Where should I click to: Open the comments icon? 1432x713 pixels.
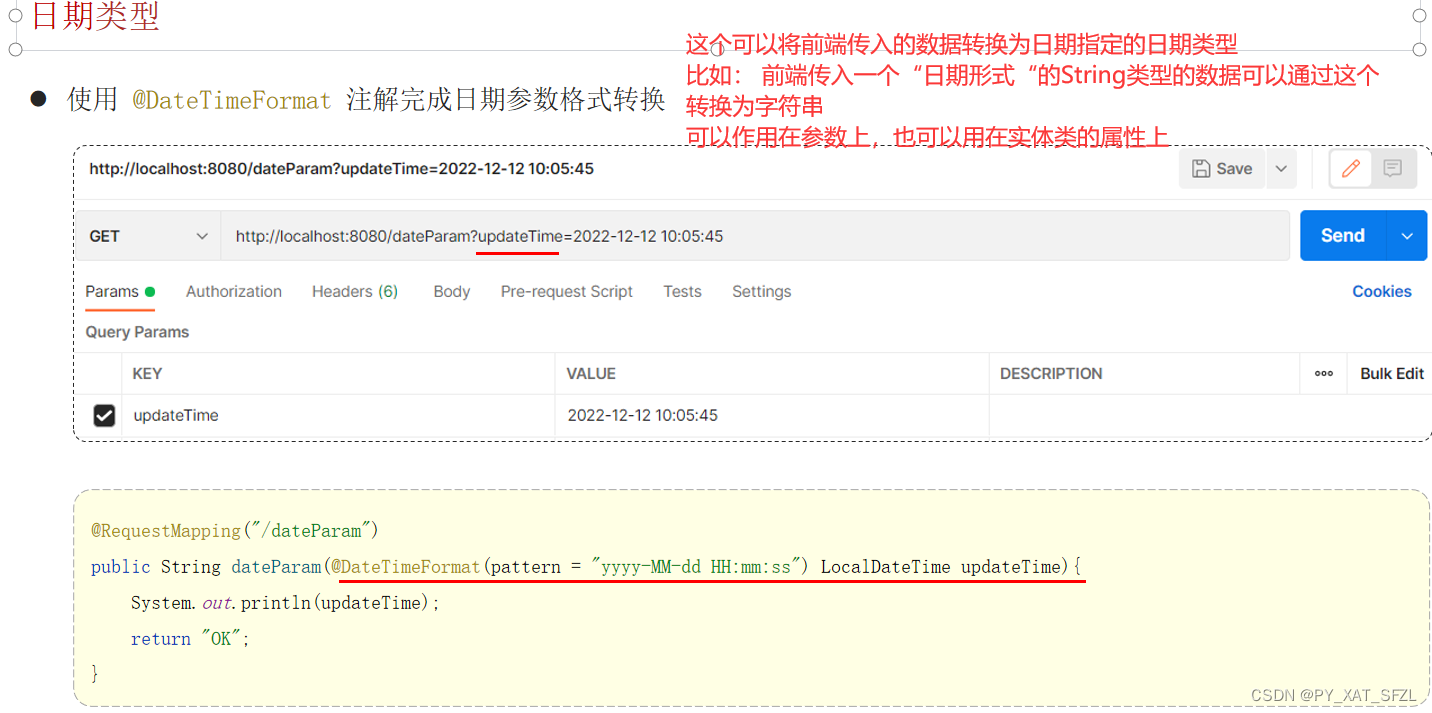click(1392, 169)
